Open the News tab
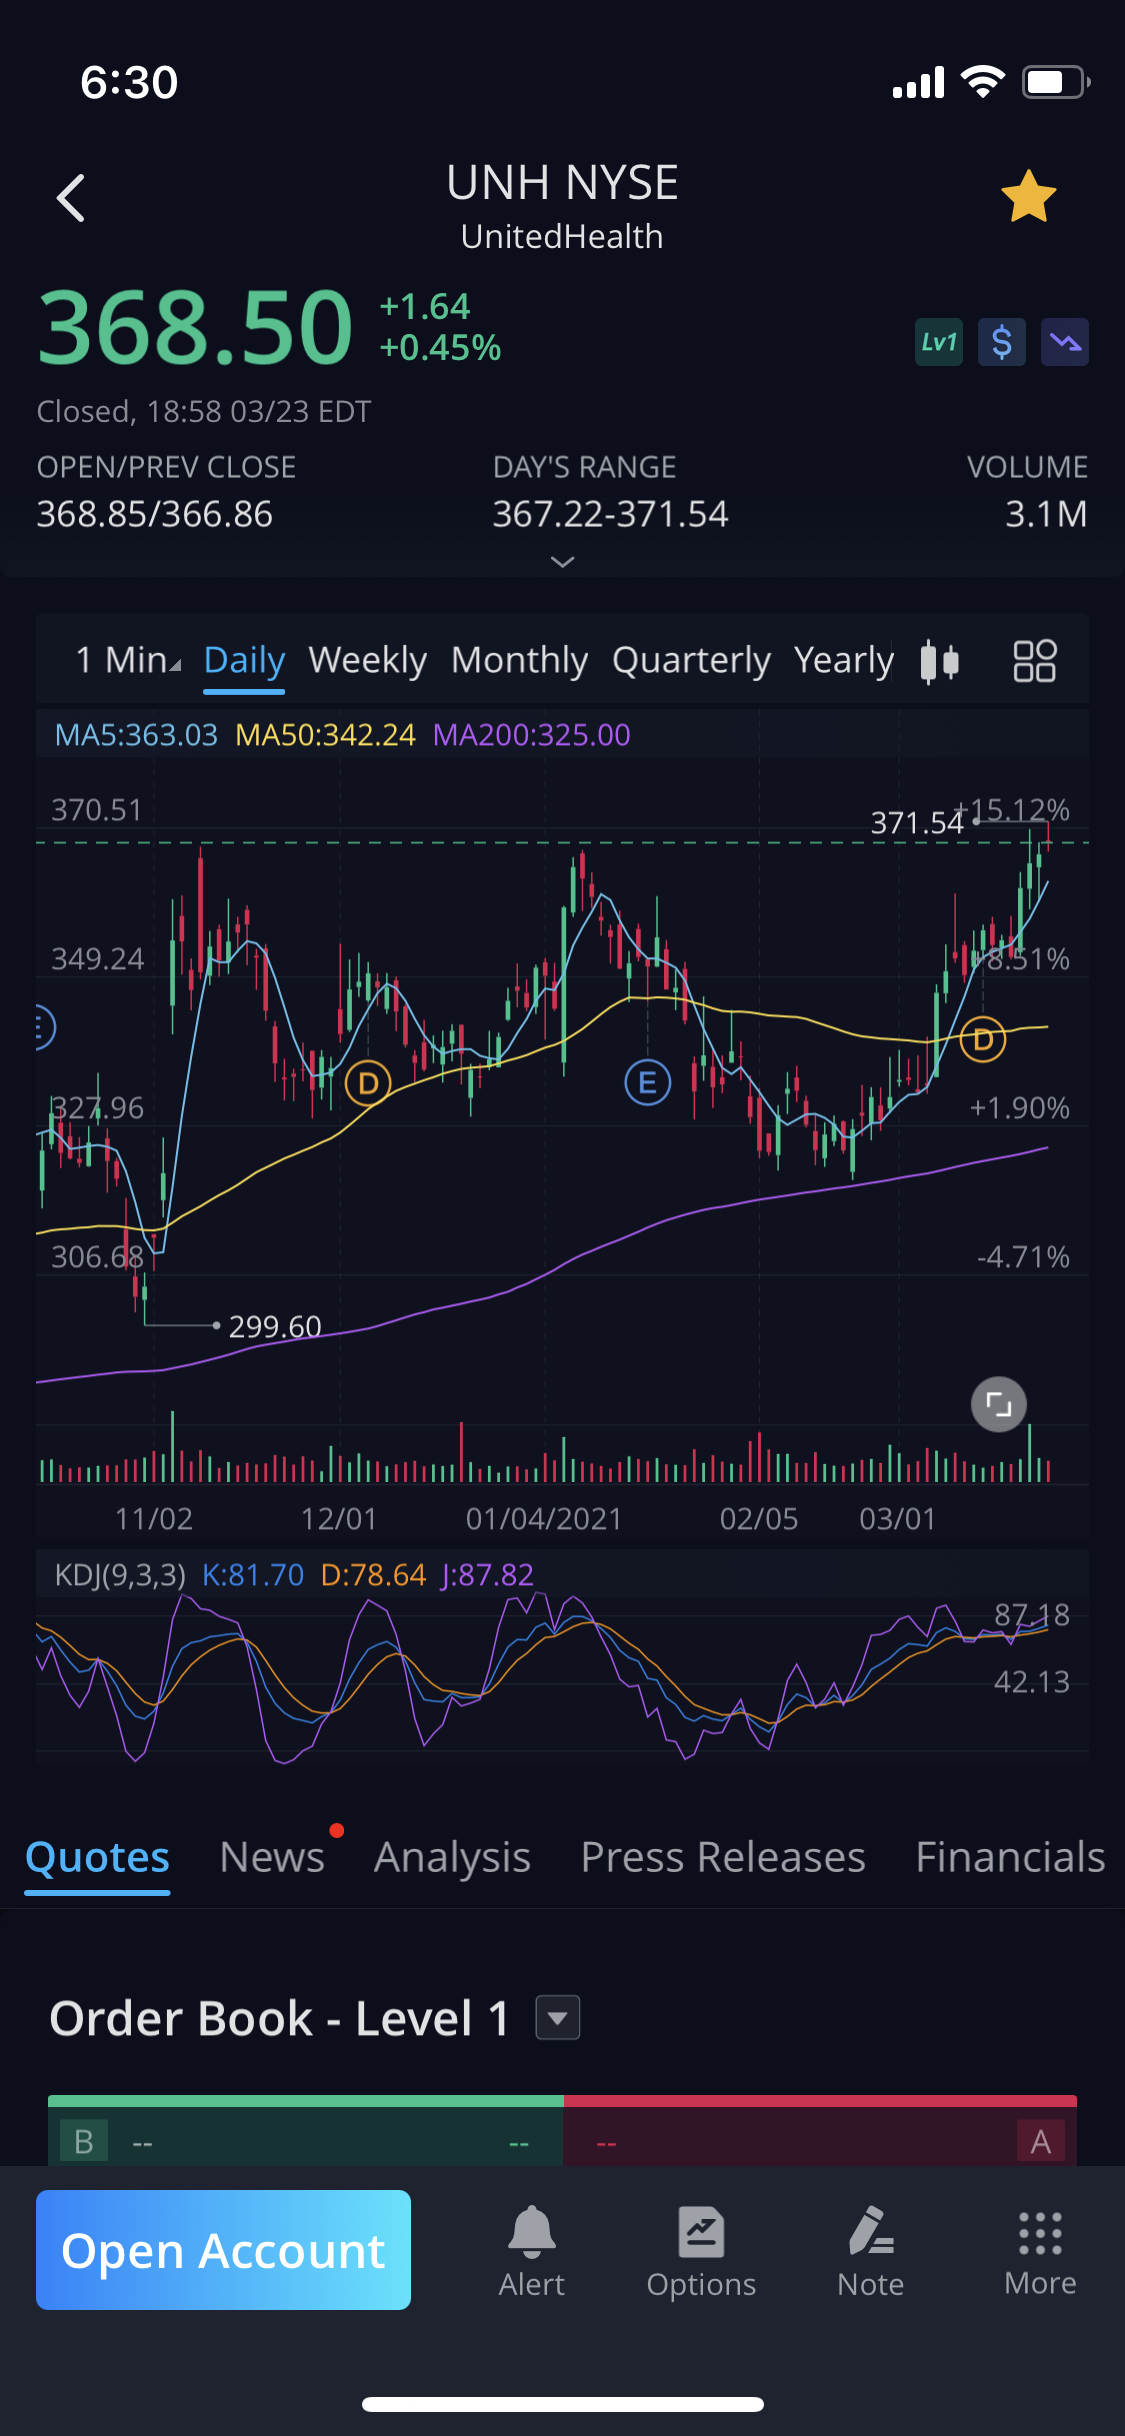 click(272, 1857)
